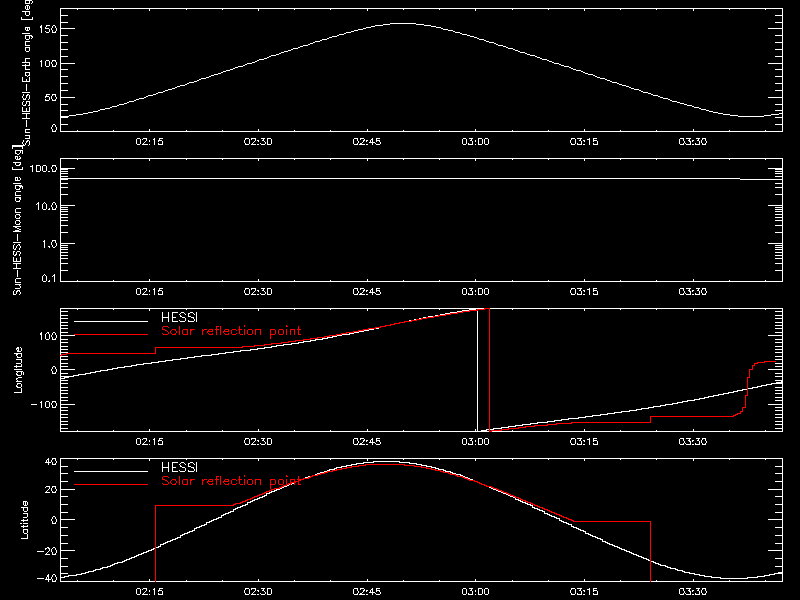800x600 pixels.
Task: Click 02:45 time label under Earth angle plot
Action: (367, 142)
